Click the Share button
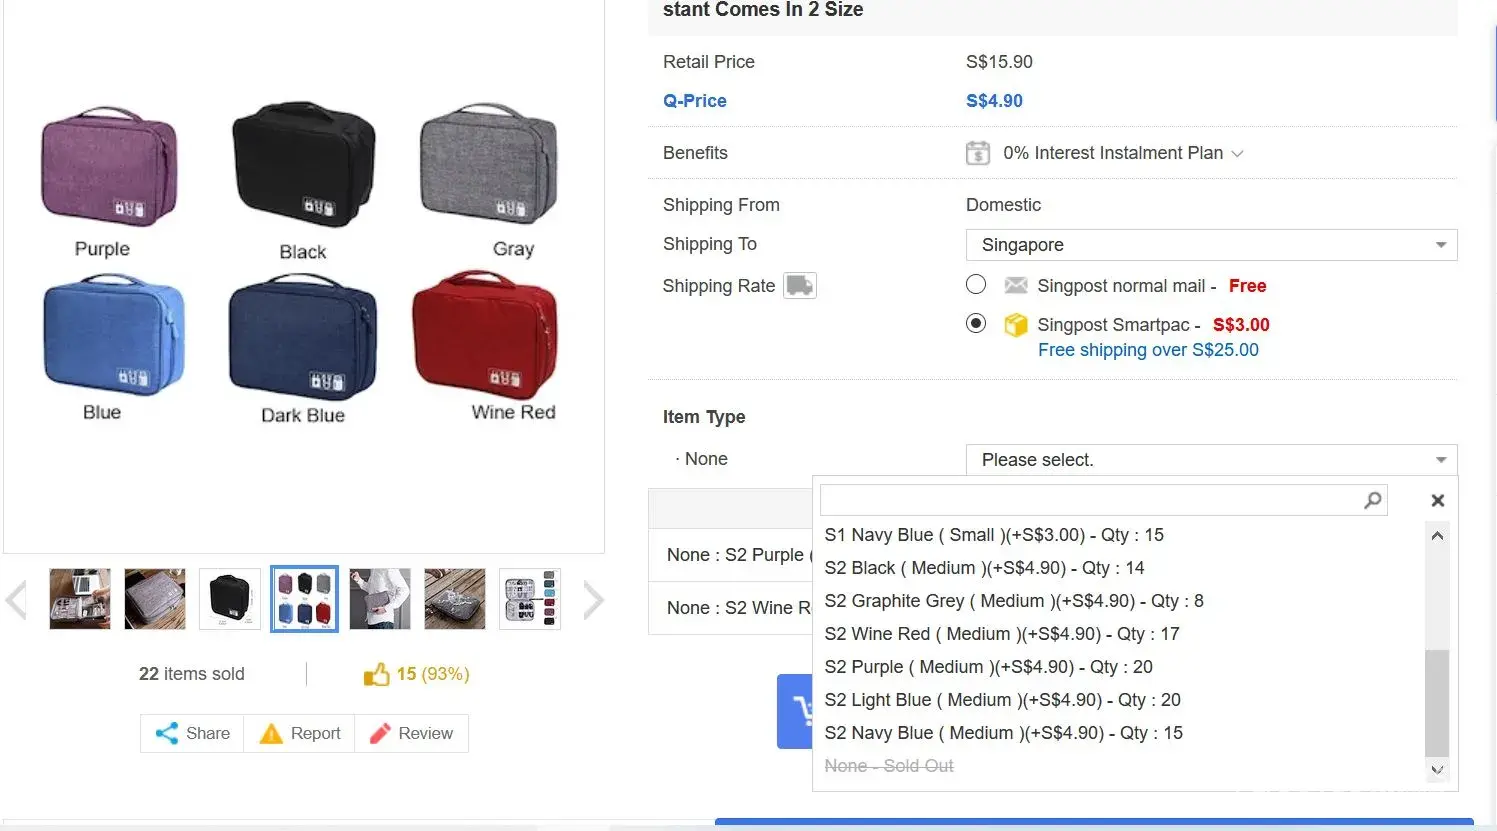Screen dimensions: 1497x831 [x=193, y=733]
